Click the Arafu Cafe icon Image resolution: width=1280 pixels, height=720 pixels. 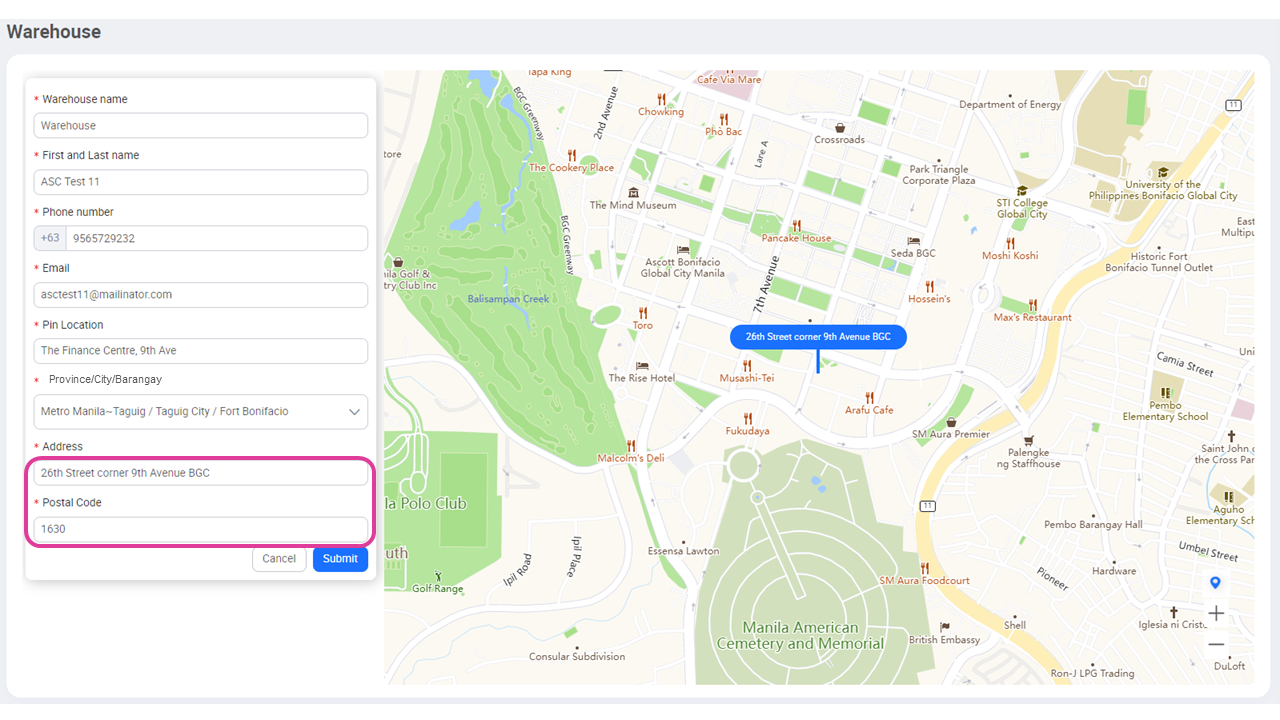(869, 398)
